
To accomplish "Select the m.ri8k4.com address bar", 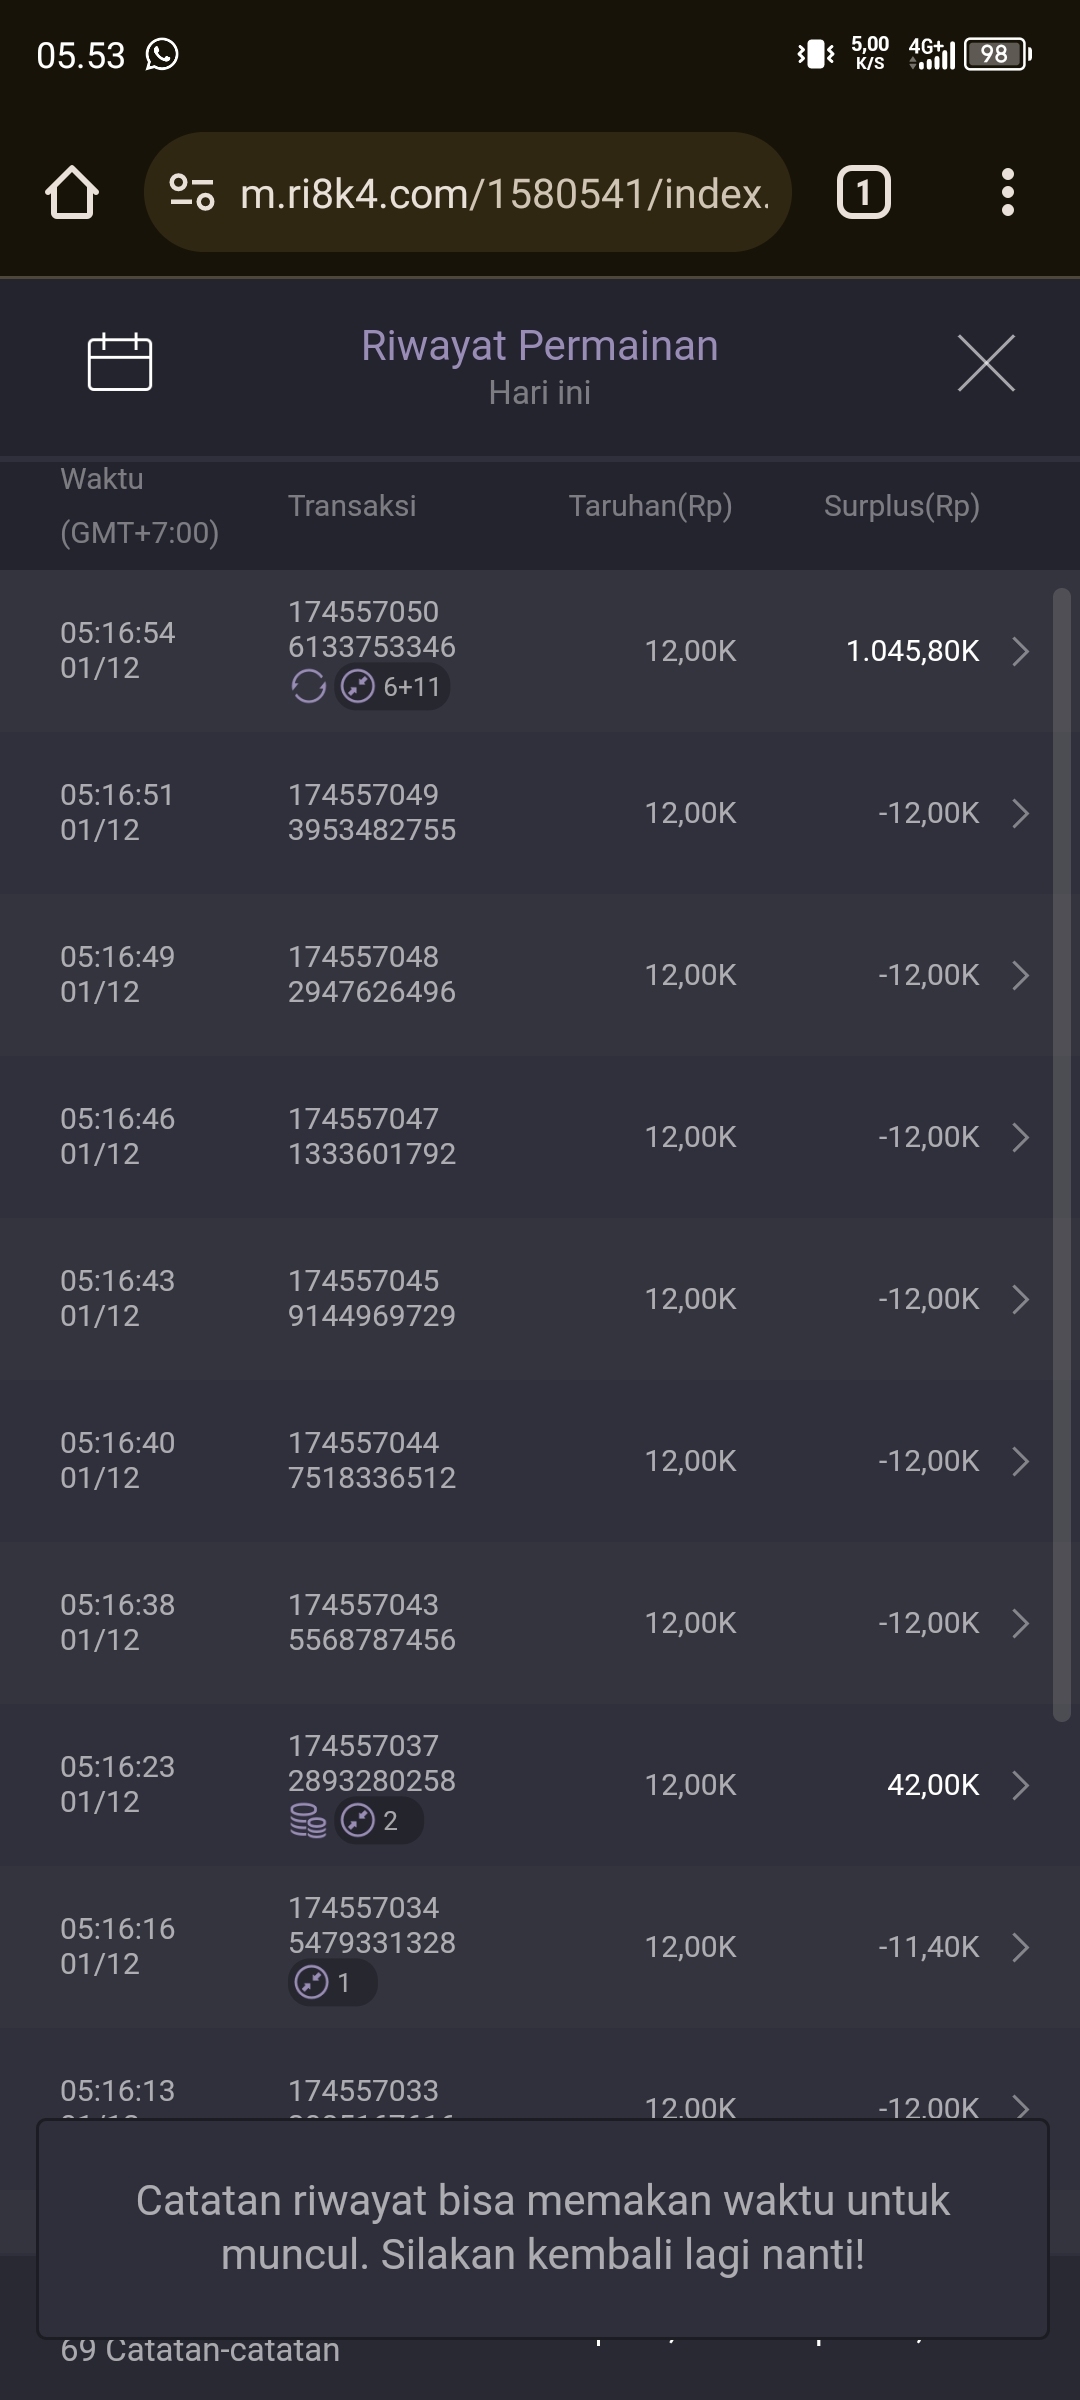I will tap(505, 193).
